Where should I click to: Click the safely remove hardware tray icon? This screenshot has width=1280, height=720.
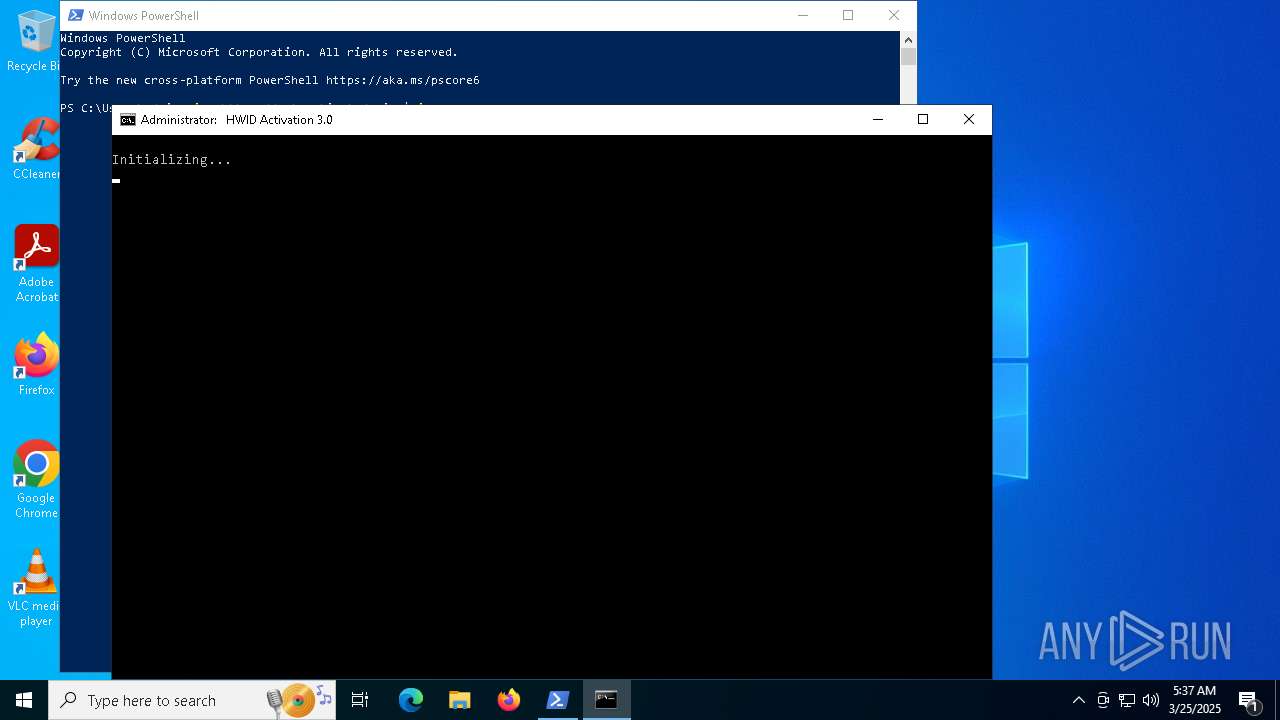point(1103,700)
